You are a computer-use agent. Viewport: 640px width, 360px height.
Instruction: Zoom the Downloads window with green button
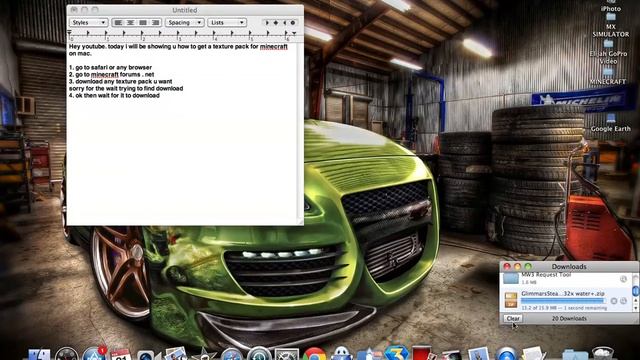528,267
